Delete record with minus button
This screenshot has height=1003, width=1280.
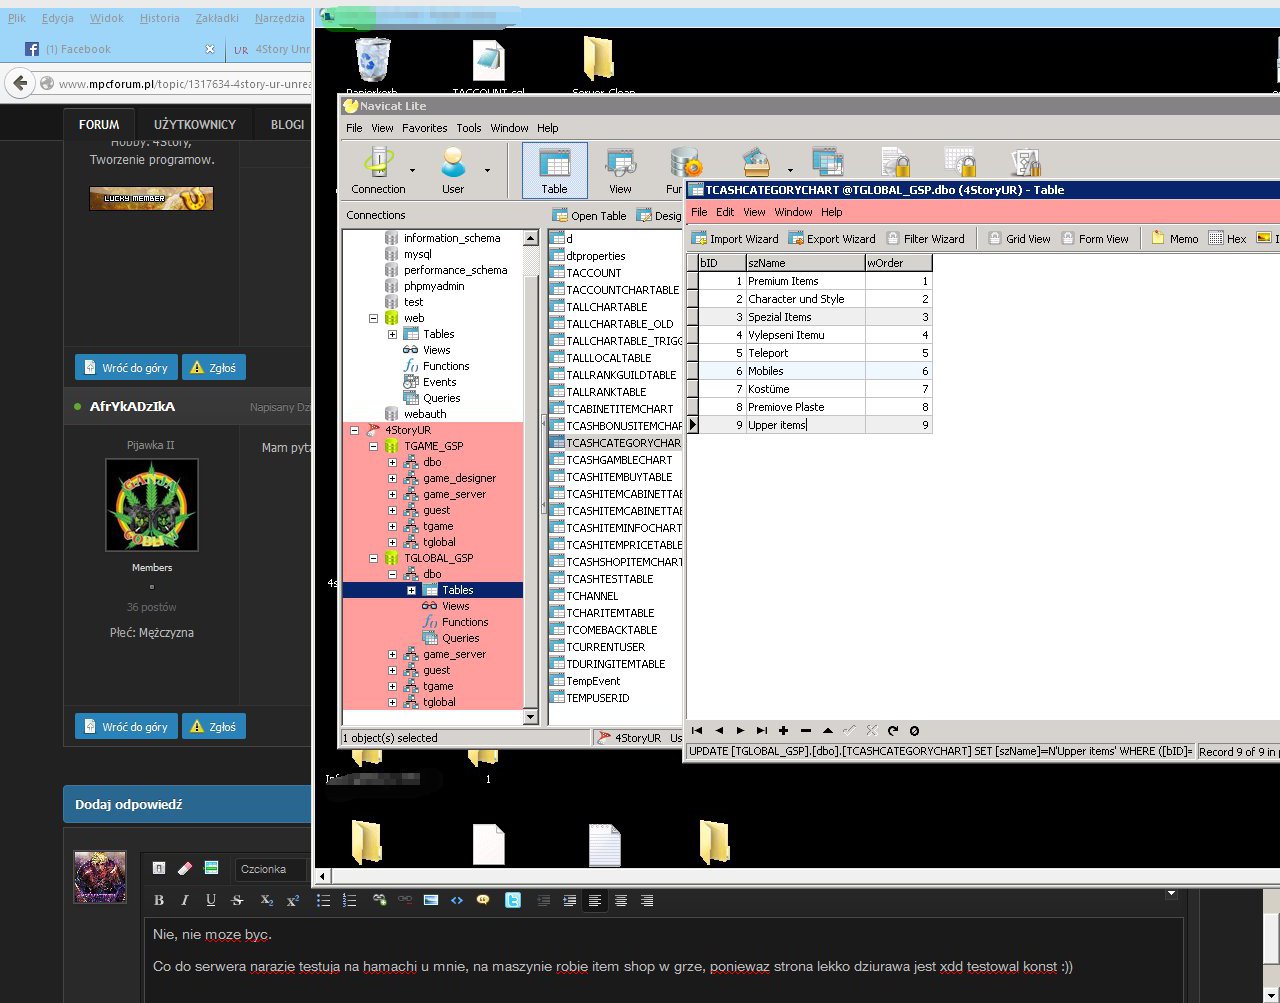pyautogui.click(x=806, y=731)
